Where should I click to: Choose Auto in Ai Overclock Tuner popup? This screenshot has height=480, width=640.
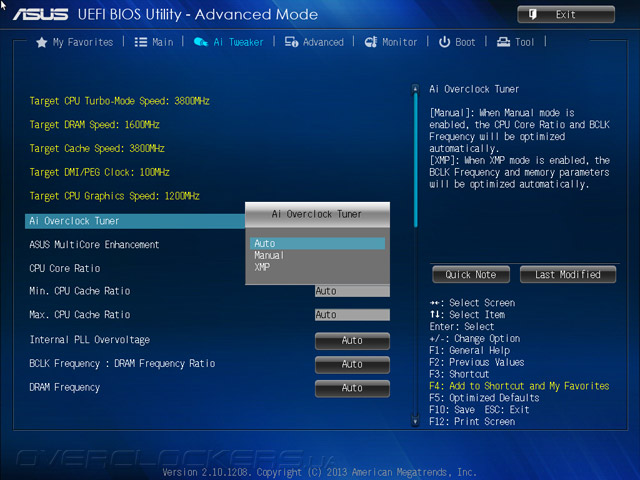coord(317,243)
